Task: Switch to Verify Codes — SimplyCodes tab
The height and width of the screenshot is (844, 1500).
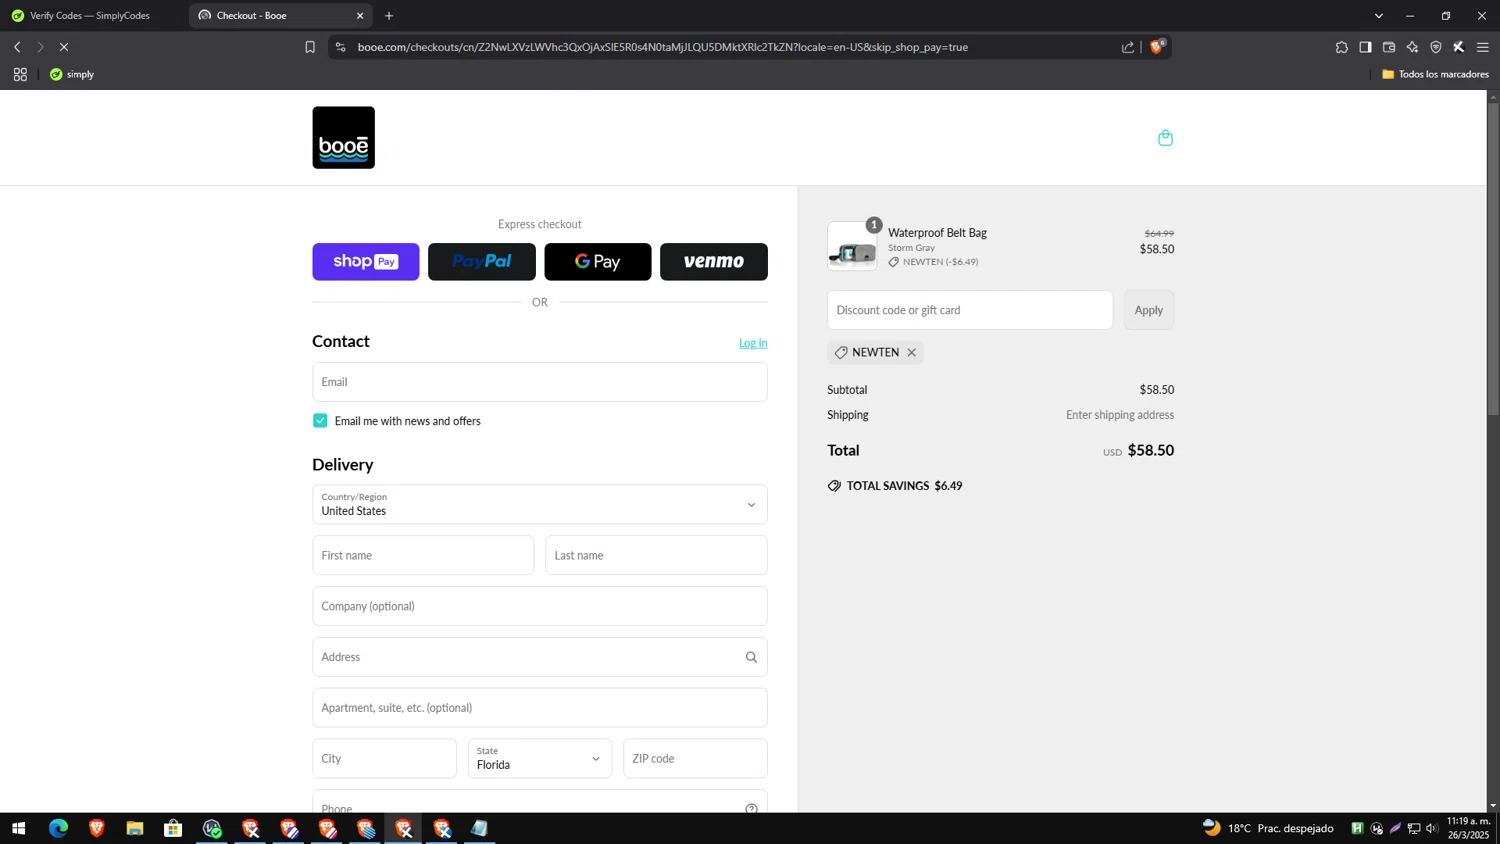Action: [92, 15]
